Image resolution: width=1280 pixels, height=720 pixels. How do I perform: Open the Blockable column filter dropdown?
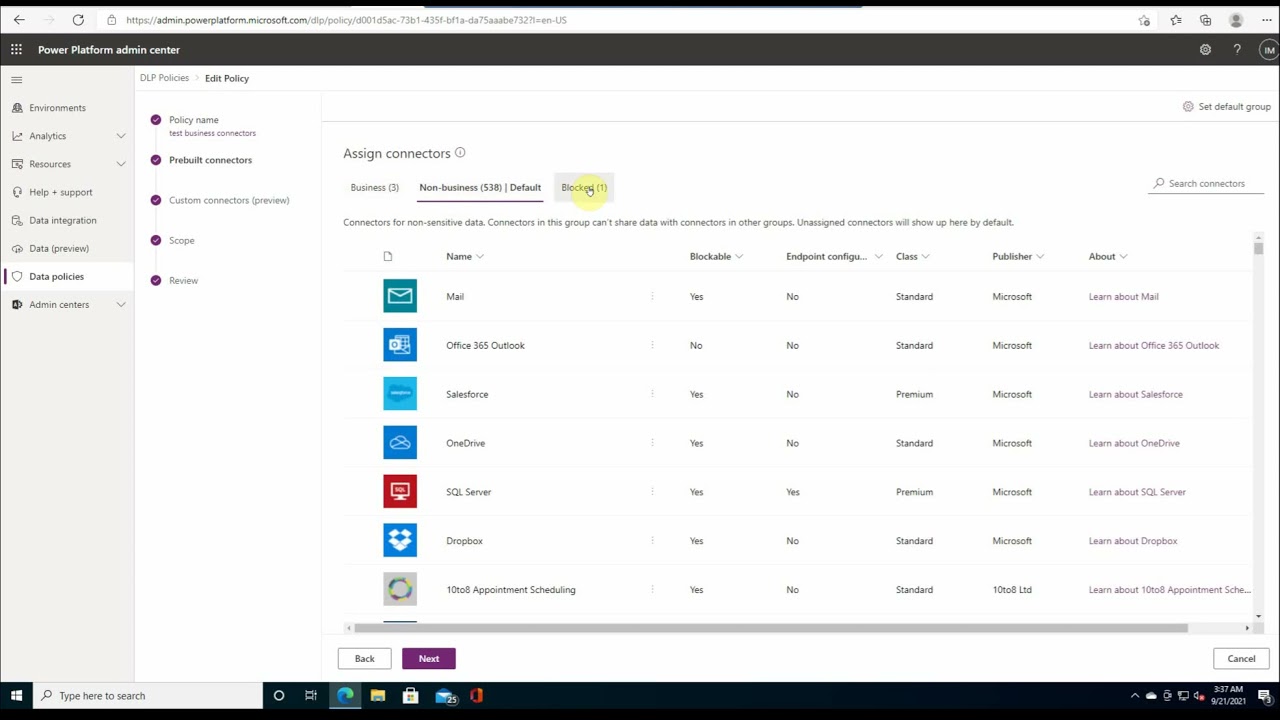[x=739, y=257]
